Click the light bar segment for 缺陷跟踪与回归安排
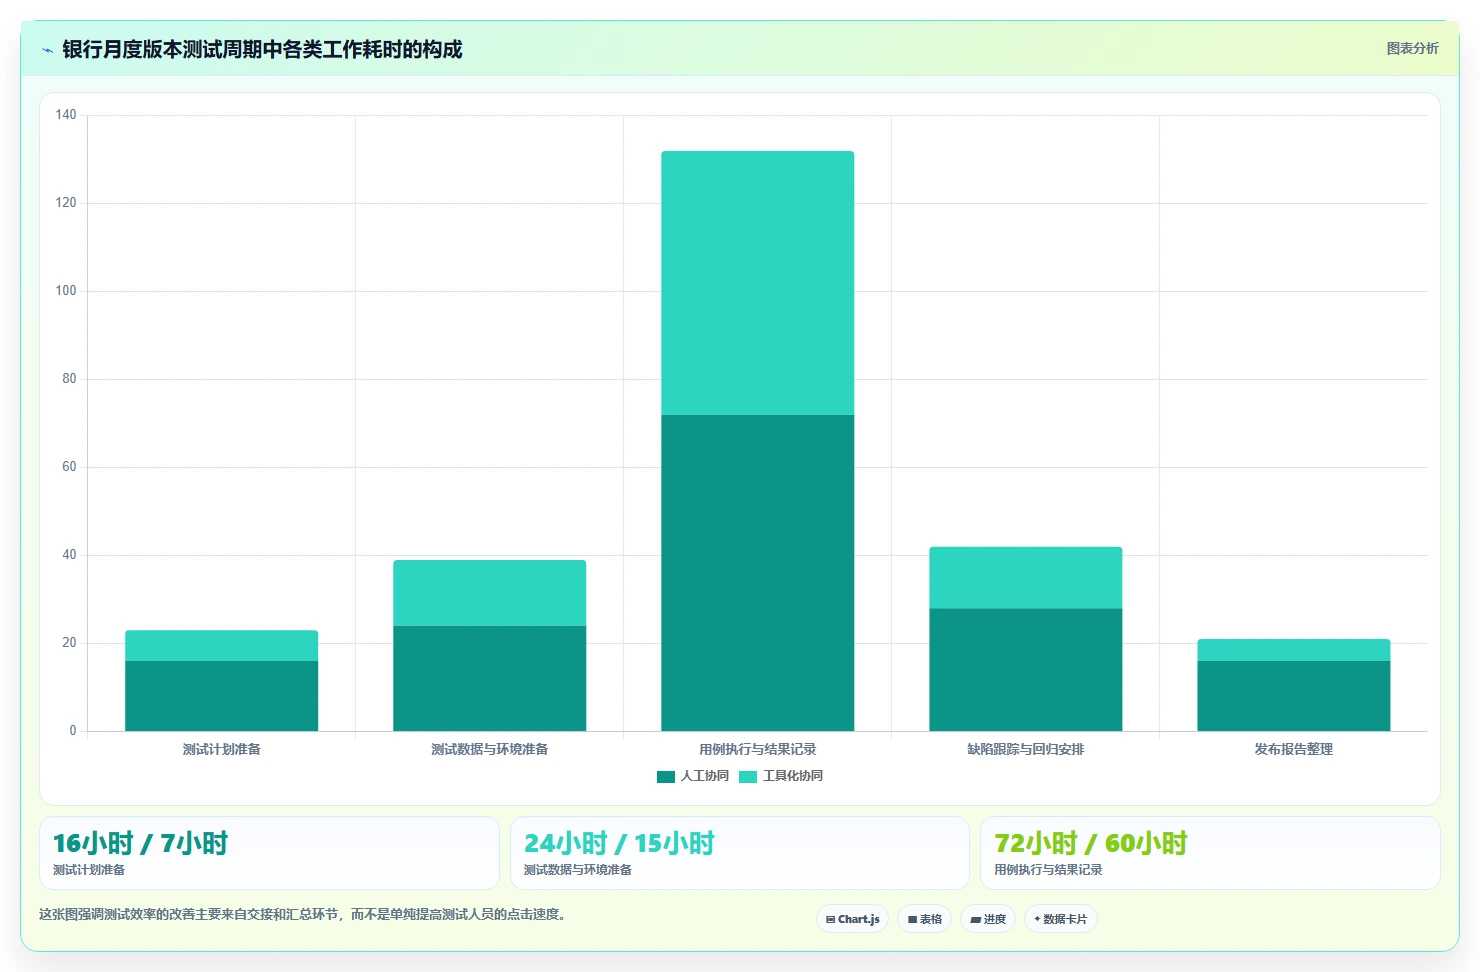Viewport: 1480px width, 972px height. pos(1025,578)
